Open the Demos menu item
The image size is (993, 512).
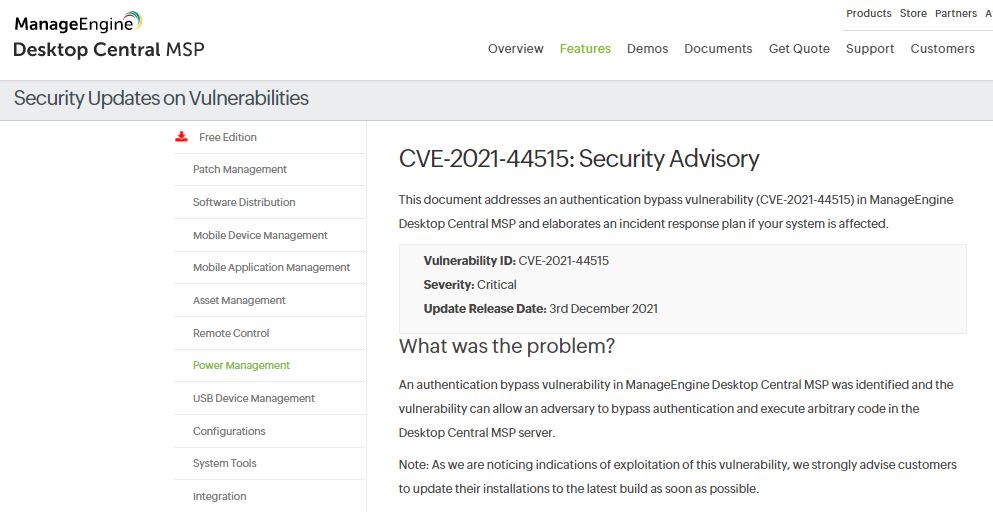pyautogui.click(x=647, y=49)
